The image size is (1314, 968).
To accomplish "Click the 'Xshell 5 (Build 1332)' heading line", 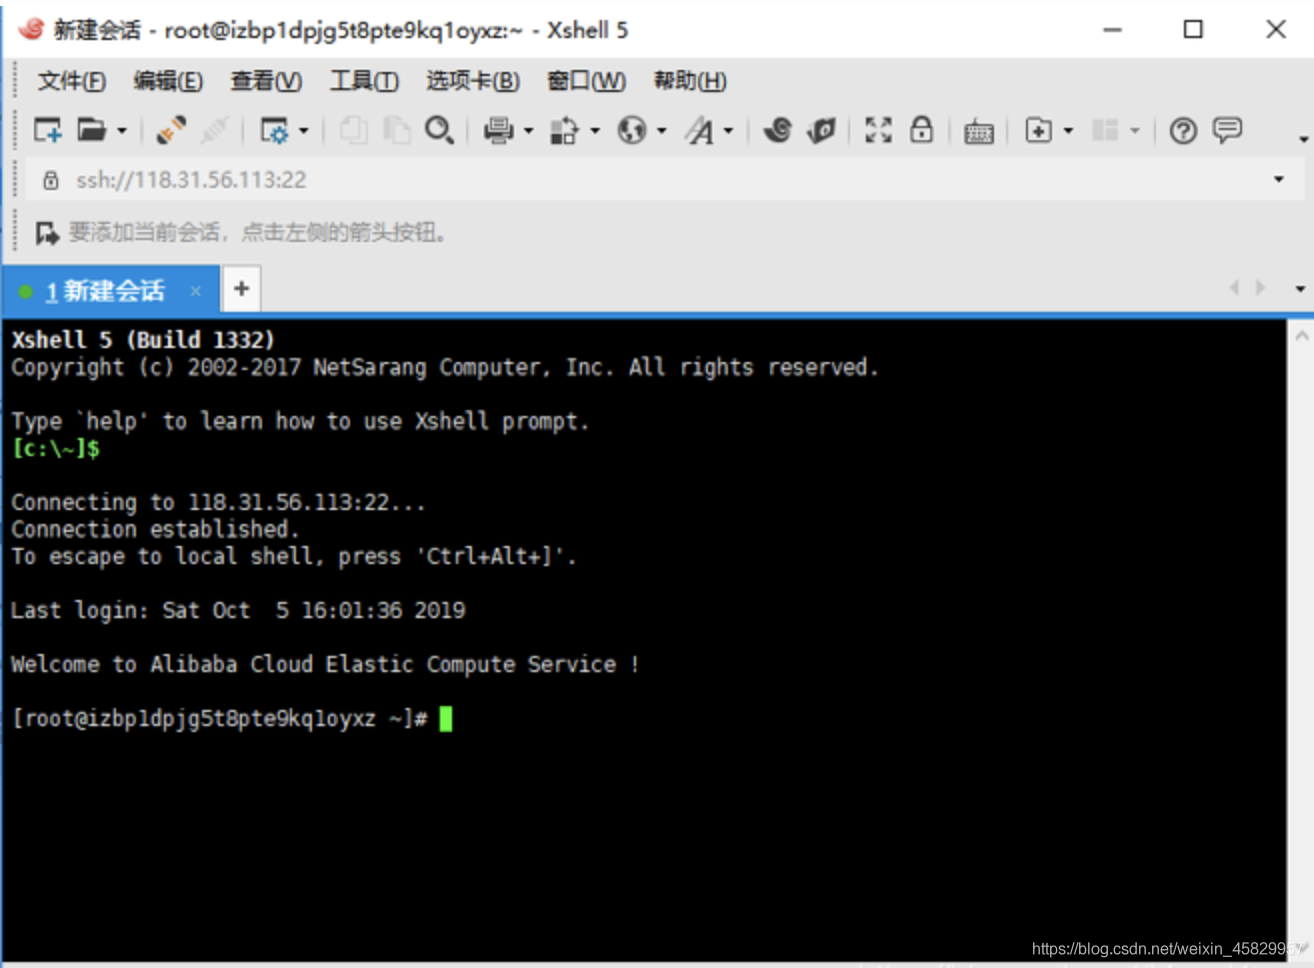I will [x=143, y=340].
